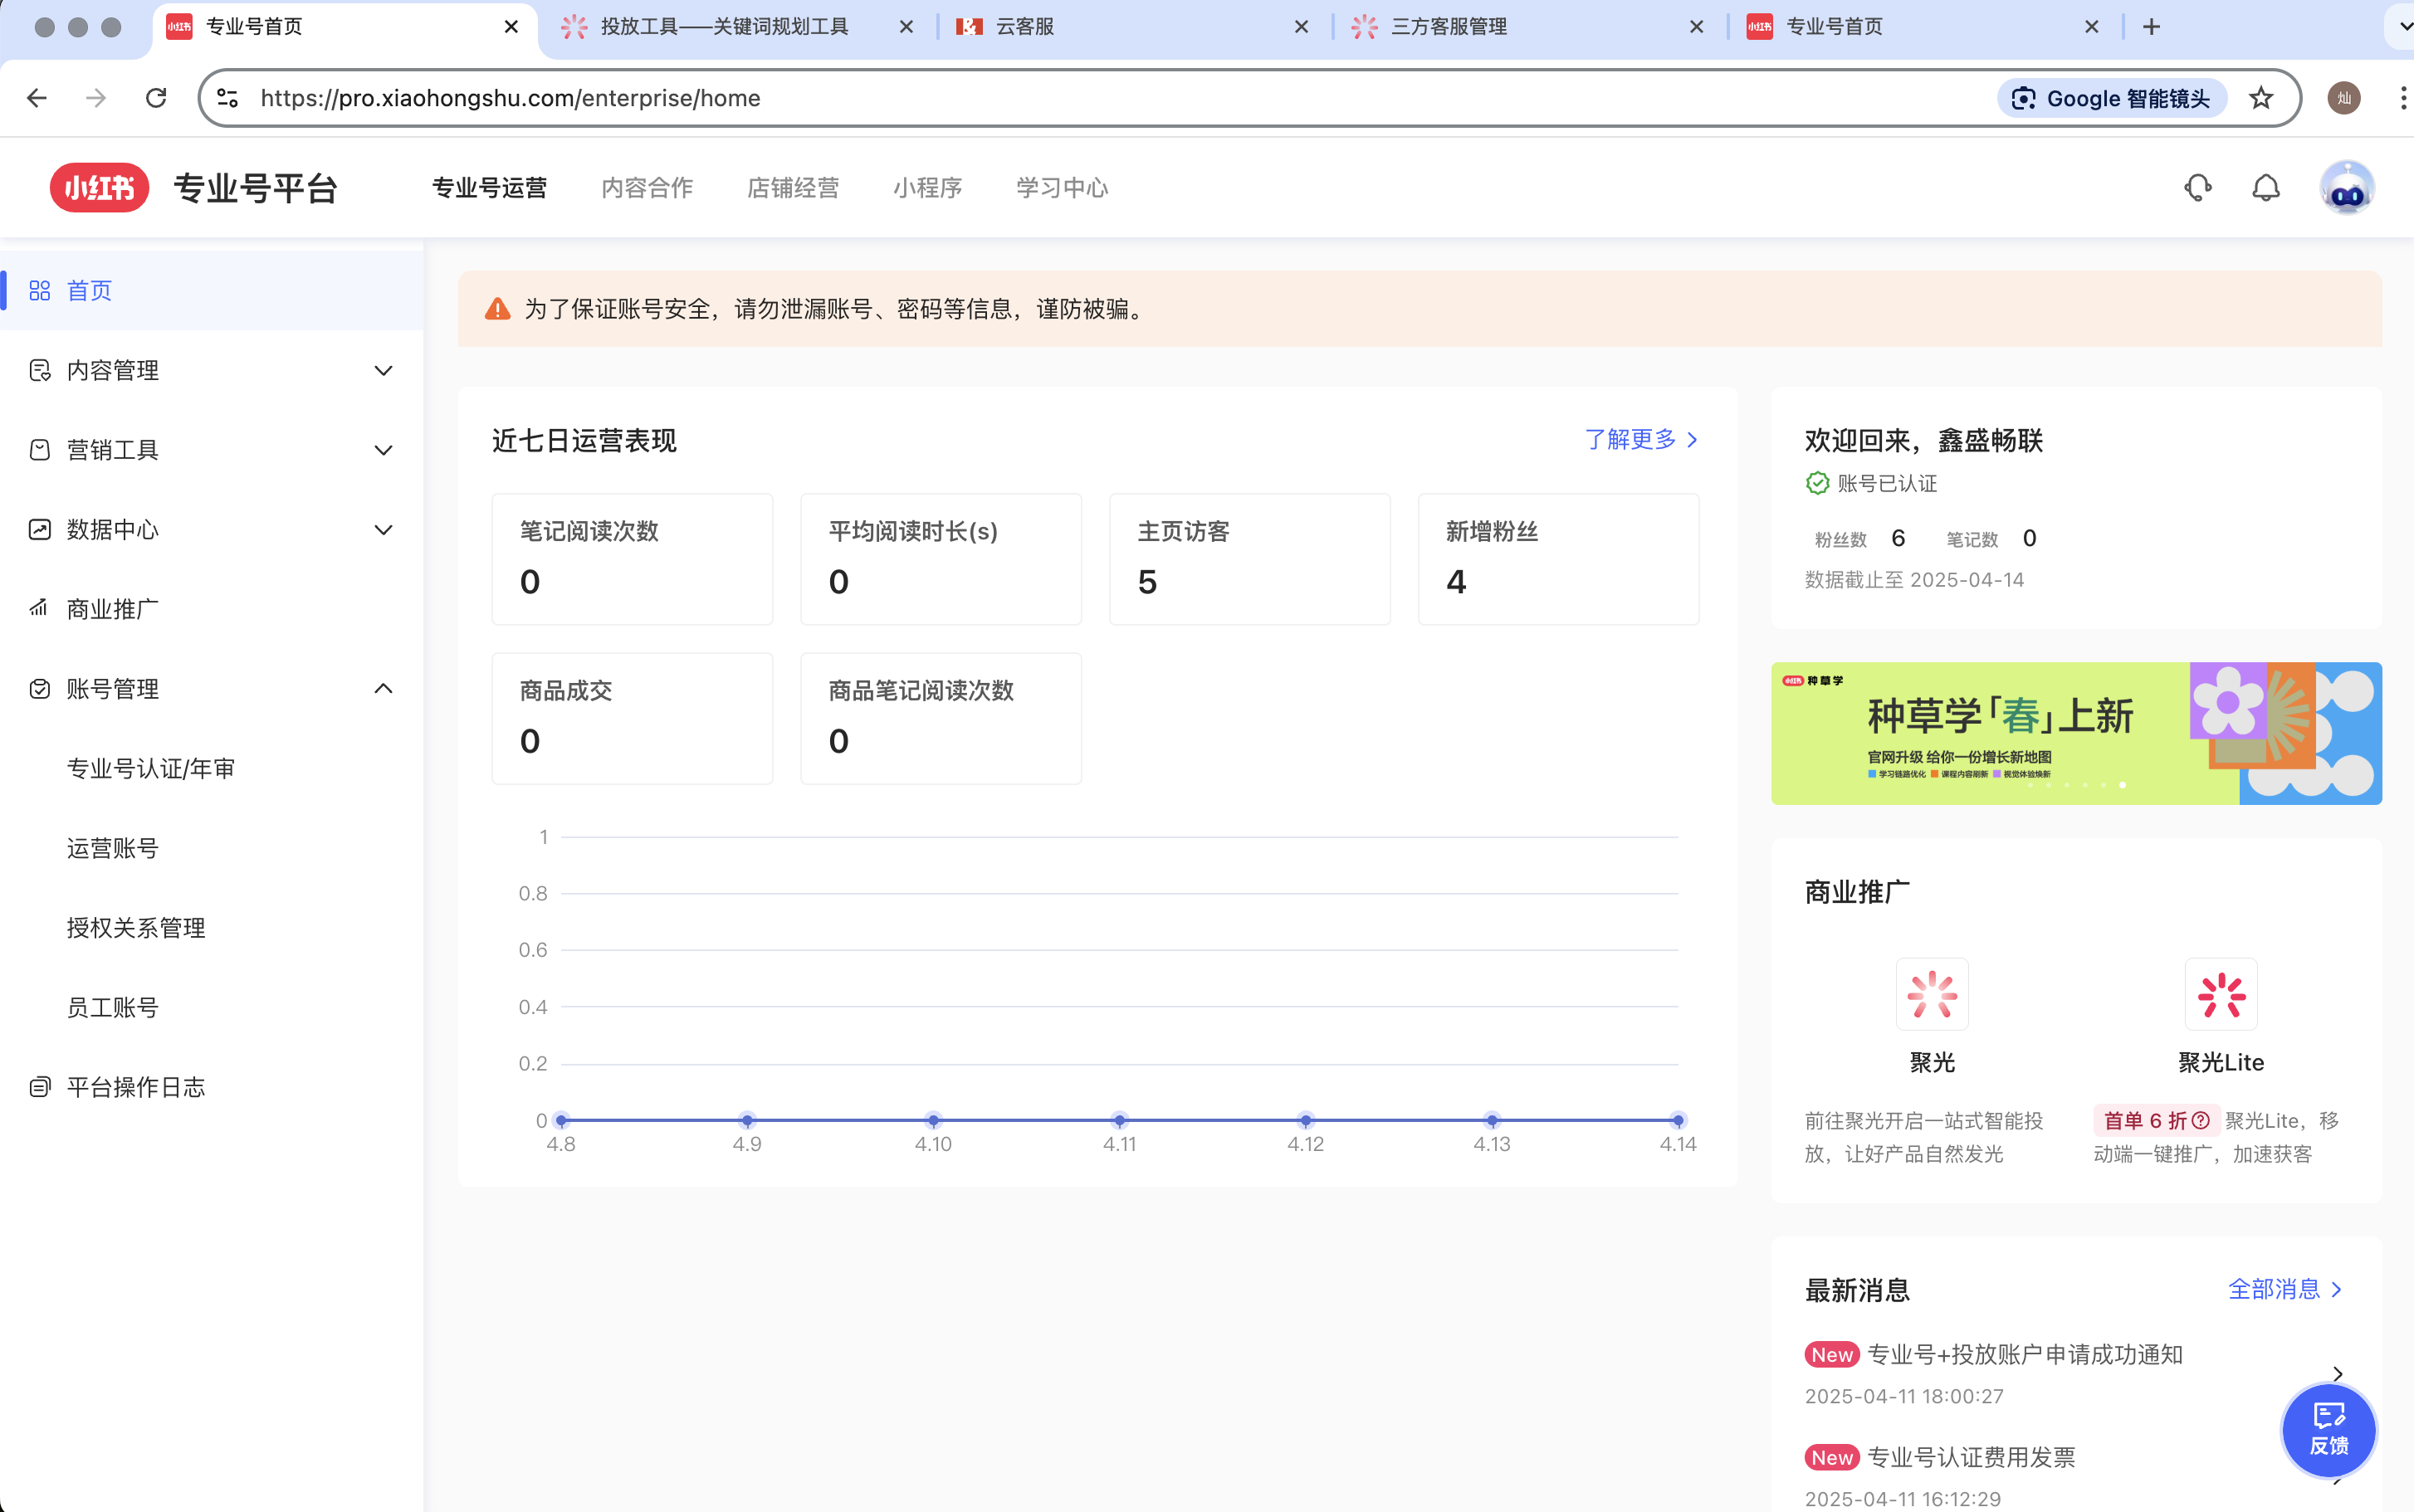Image resolution: width=2414 pixels, height=1512 pixels.
Task: Expand the 内容管理 menu chevron
Action: coord(383,370)
